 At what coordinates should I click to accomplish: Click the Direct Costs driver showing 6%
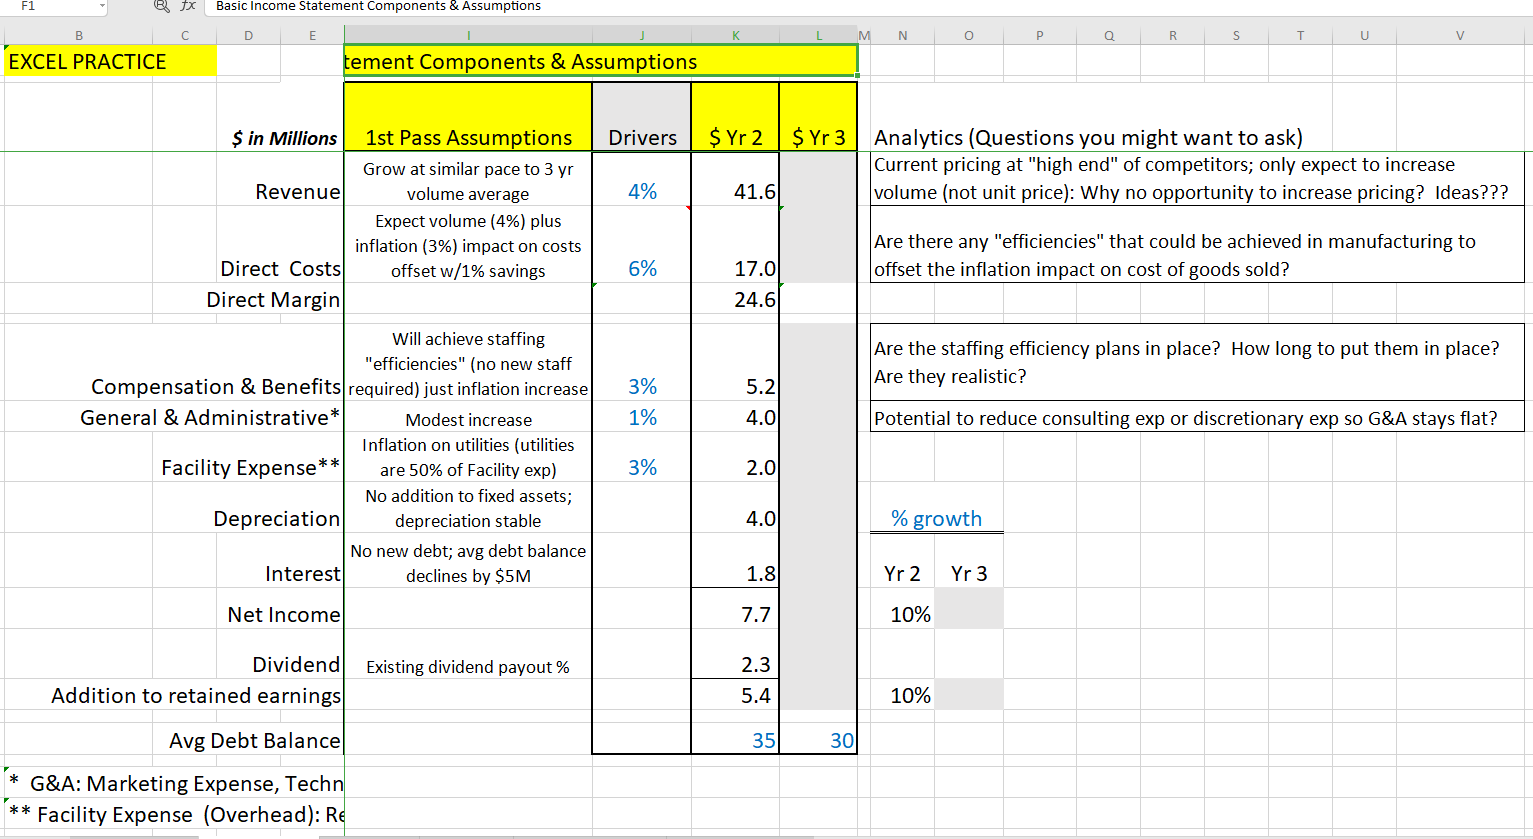[641, 268]
